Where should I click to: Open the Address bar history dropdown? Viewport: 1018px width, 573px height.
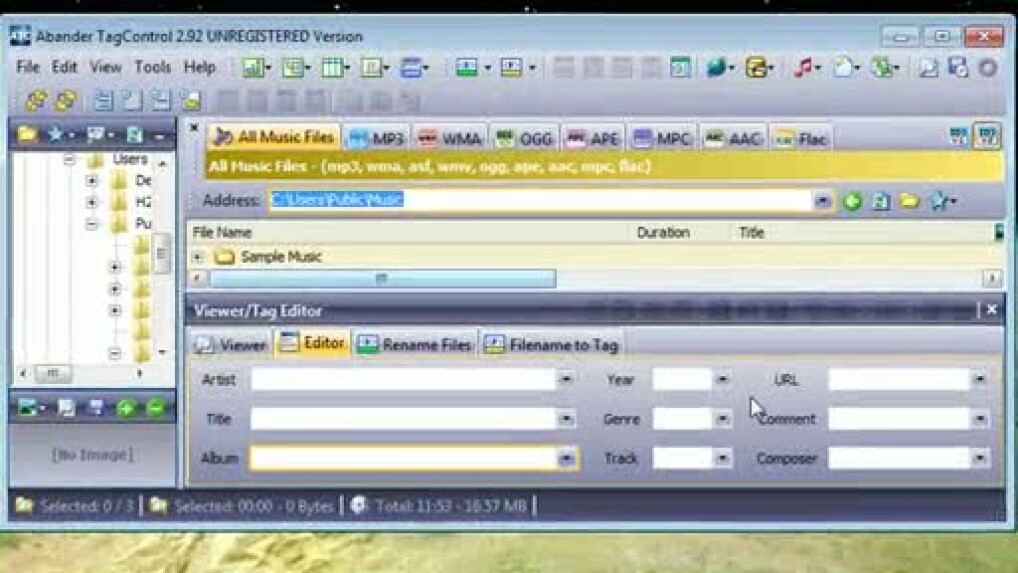point(822,201)
